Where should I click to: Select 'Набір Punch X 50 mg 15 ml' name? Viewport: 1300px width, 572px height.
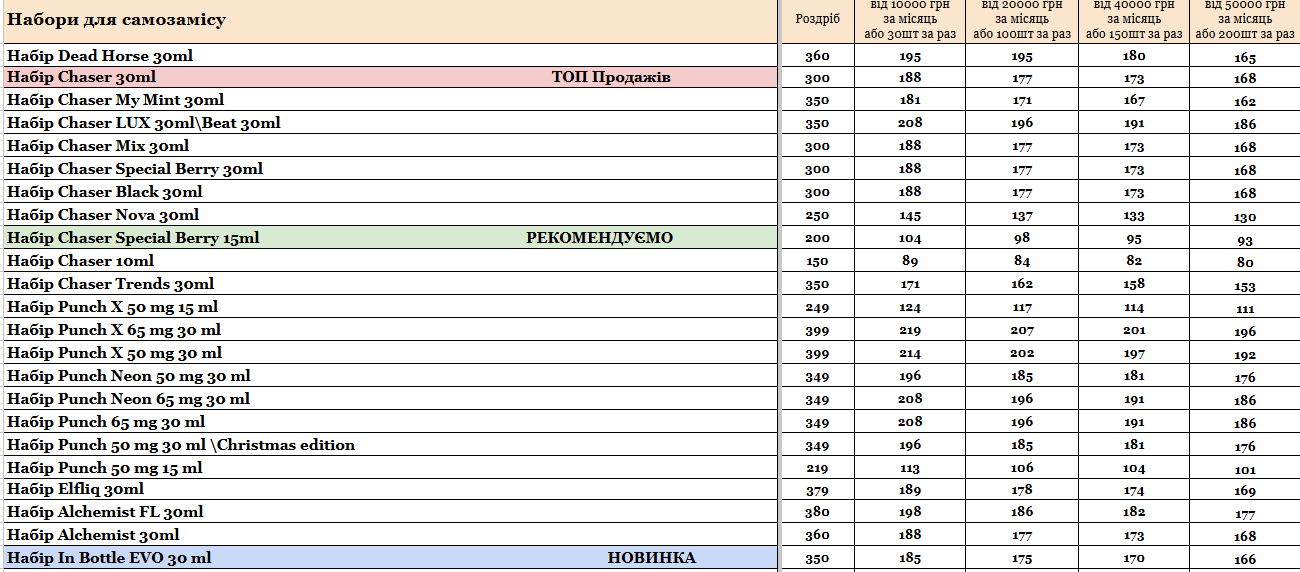[112, 307]
